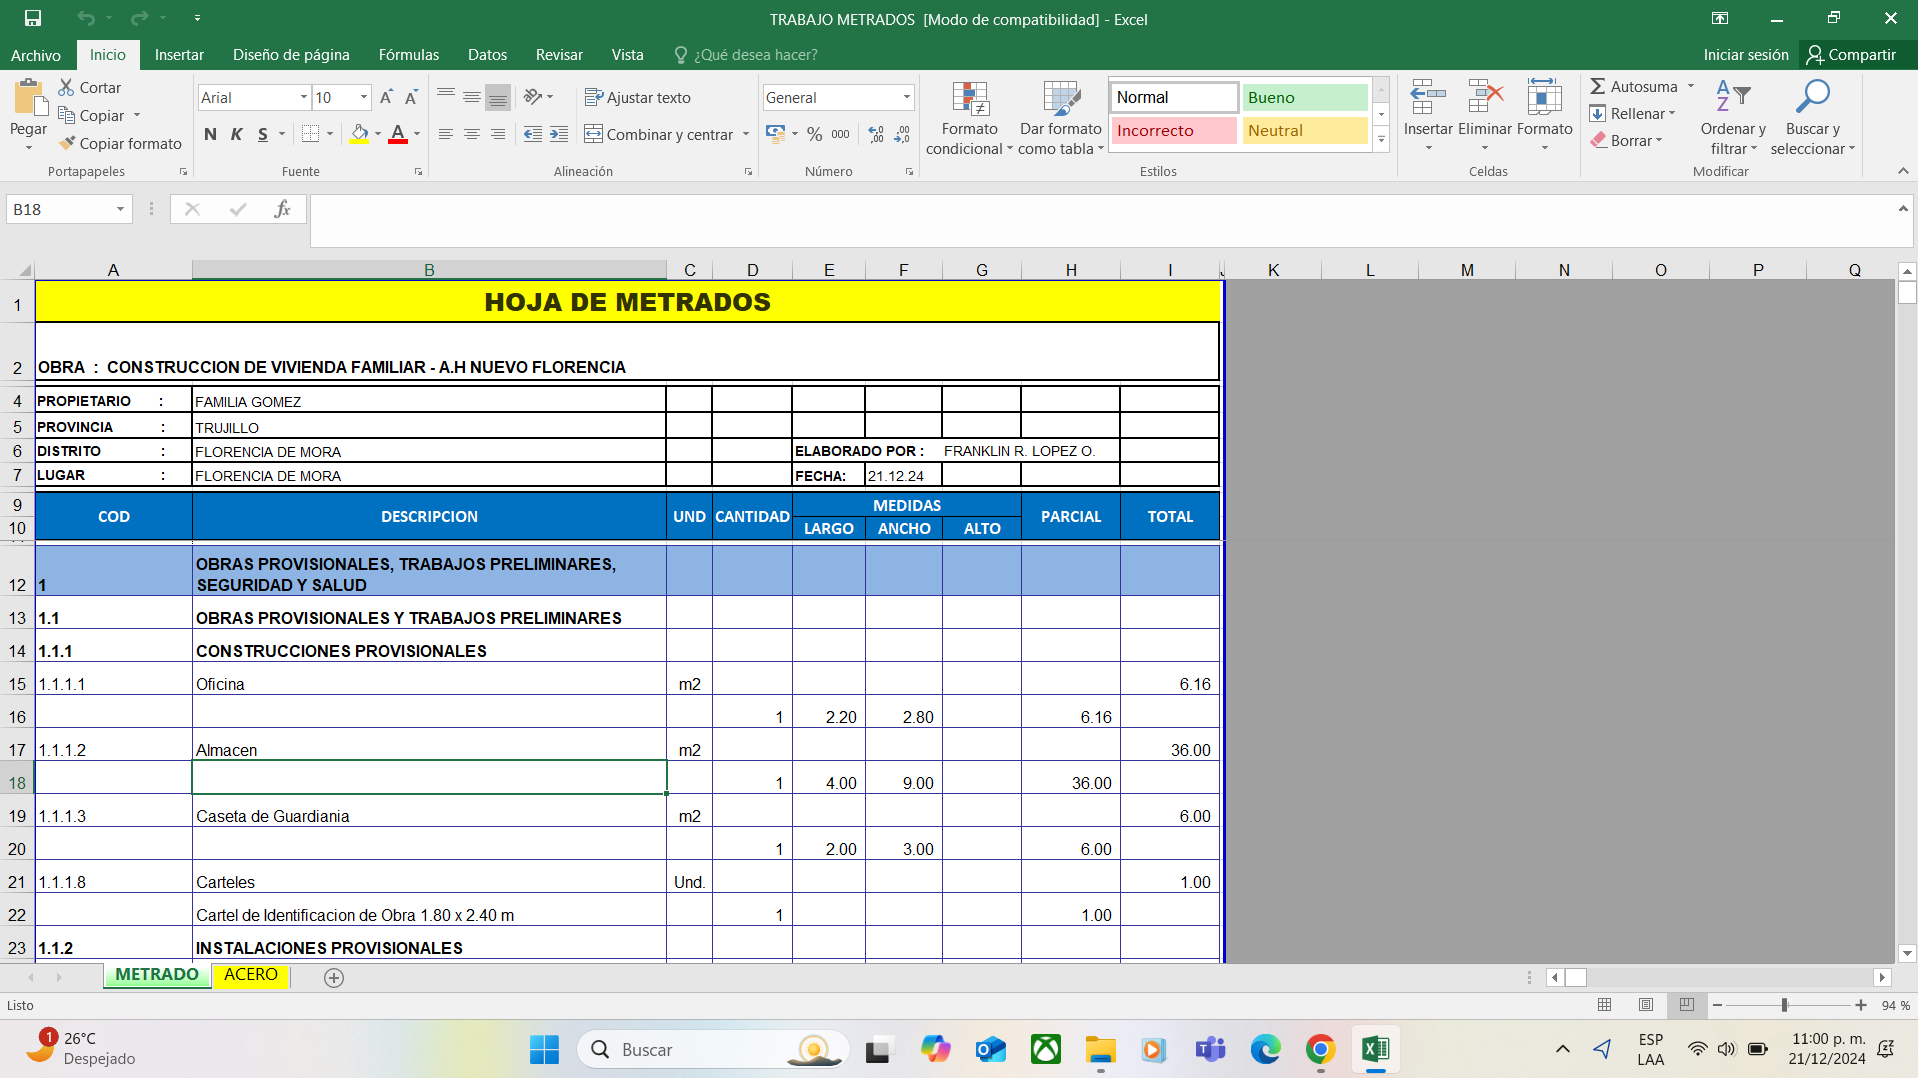Image resolution: width=1918 pixels, height=1078 pixels.
Task: Apply the Bueno cell style
Action: [1304, 97]
